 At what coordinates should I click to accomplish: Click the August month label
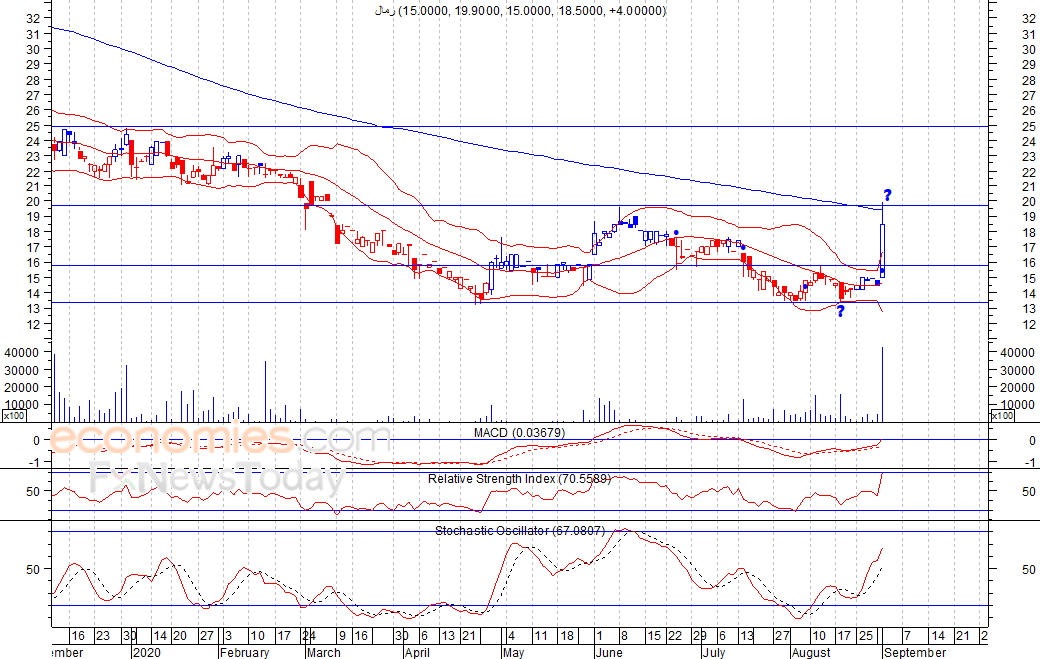click(810, 652)
